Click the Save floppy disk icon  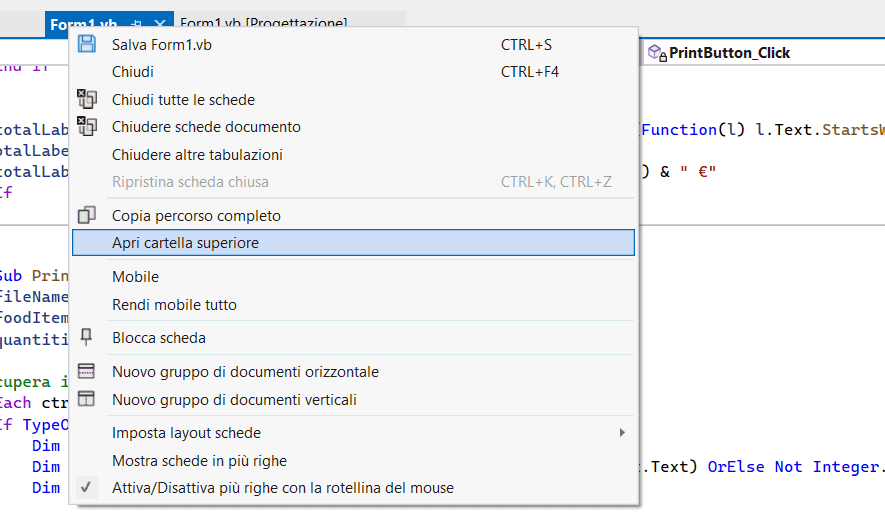tap(87, 44)
